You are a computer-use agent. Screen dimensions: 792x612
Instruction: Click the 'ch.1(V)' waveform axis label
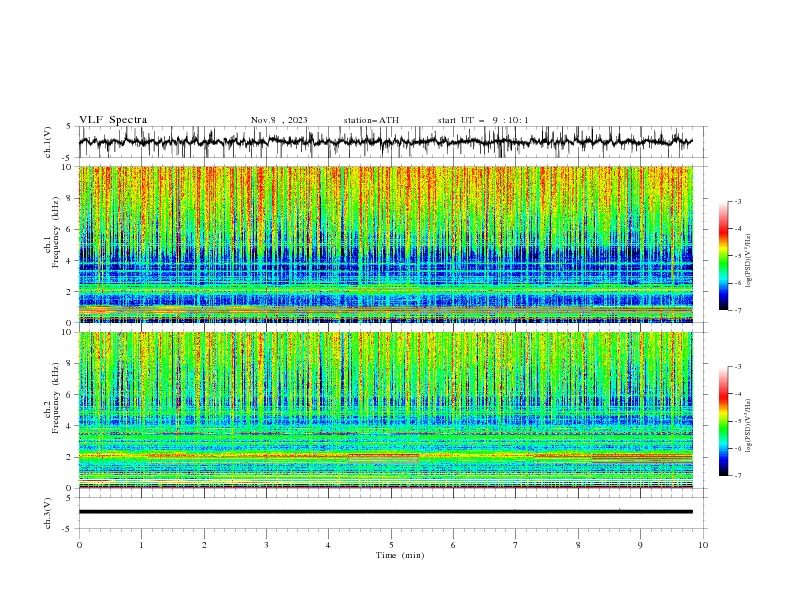tap(48, 142)
